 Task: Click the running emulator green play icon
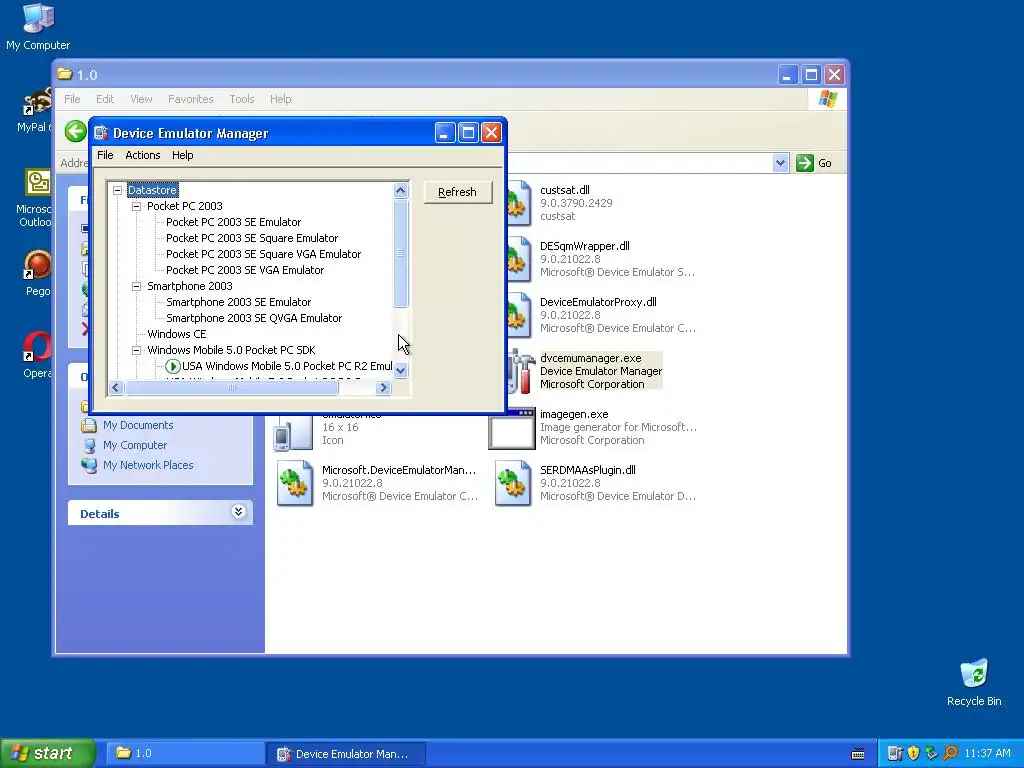pyautogui.click(x=172, y=366)
